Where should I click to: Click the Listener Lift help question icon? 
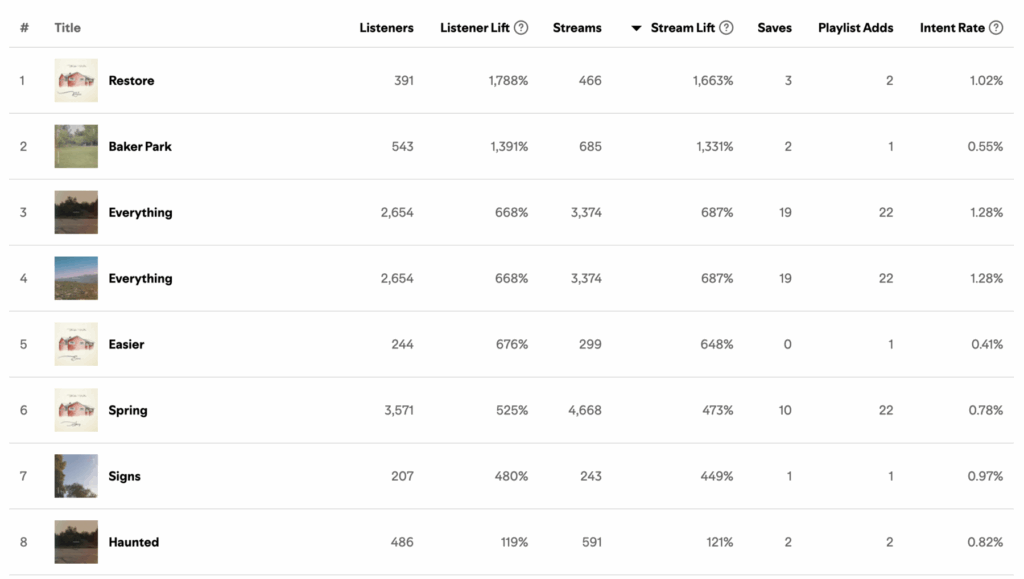[x=520, y=27]
